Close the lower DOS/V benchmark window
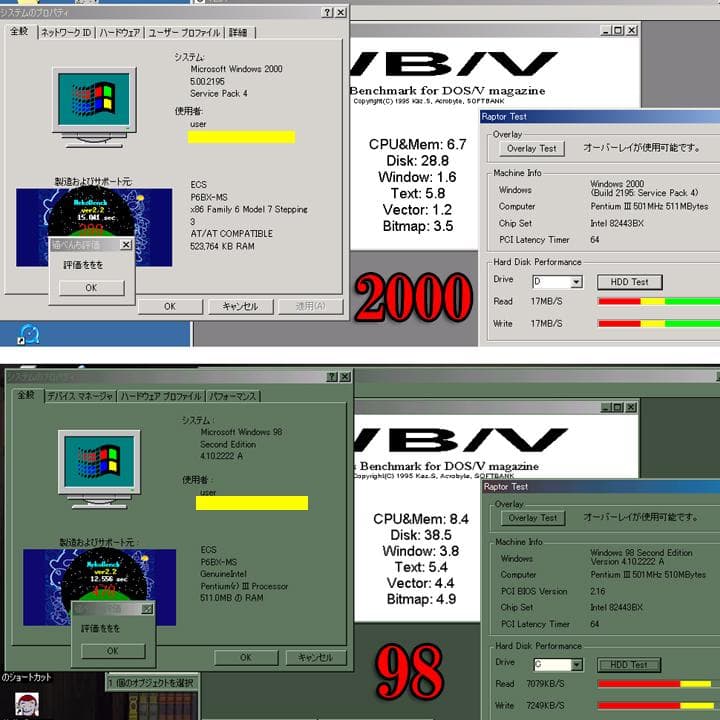Viewport: 720px width, 720px height. click(x=631, y=407)
